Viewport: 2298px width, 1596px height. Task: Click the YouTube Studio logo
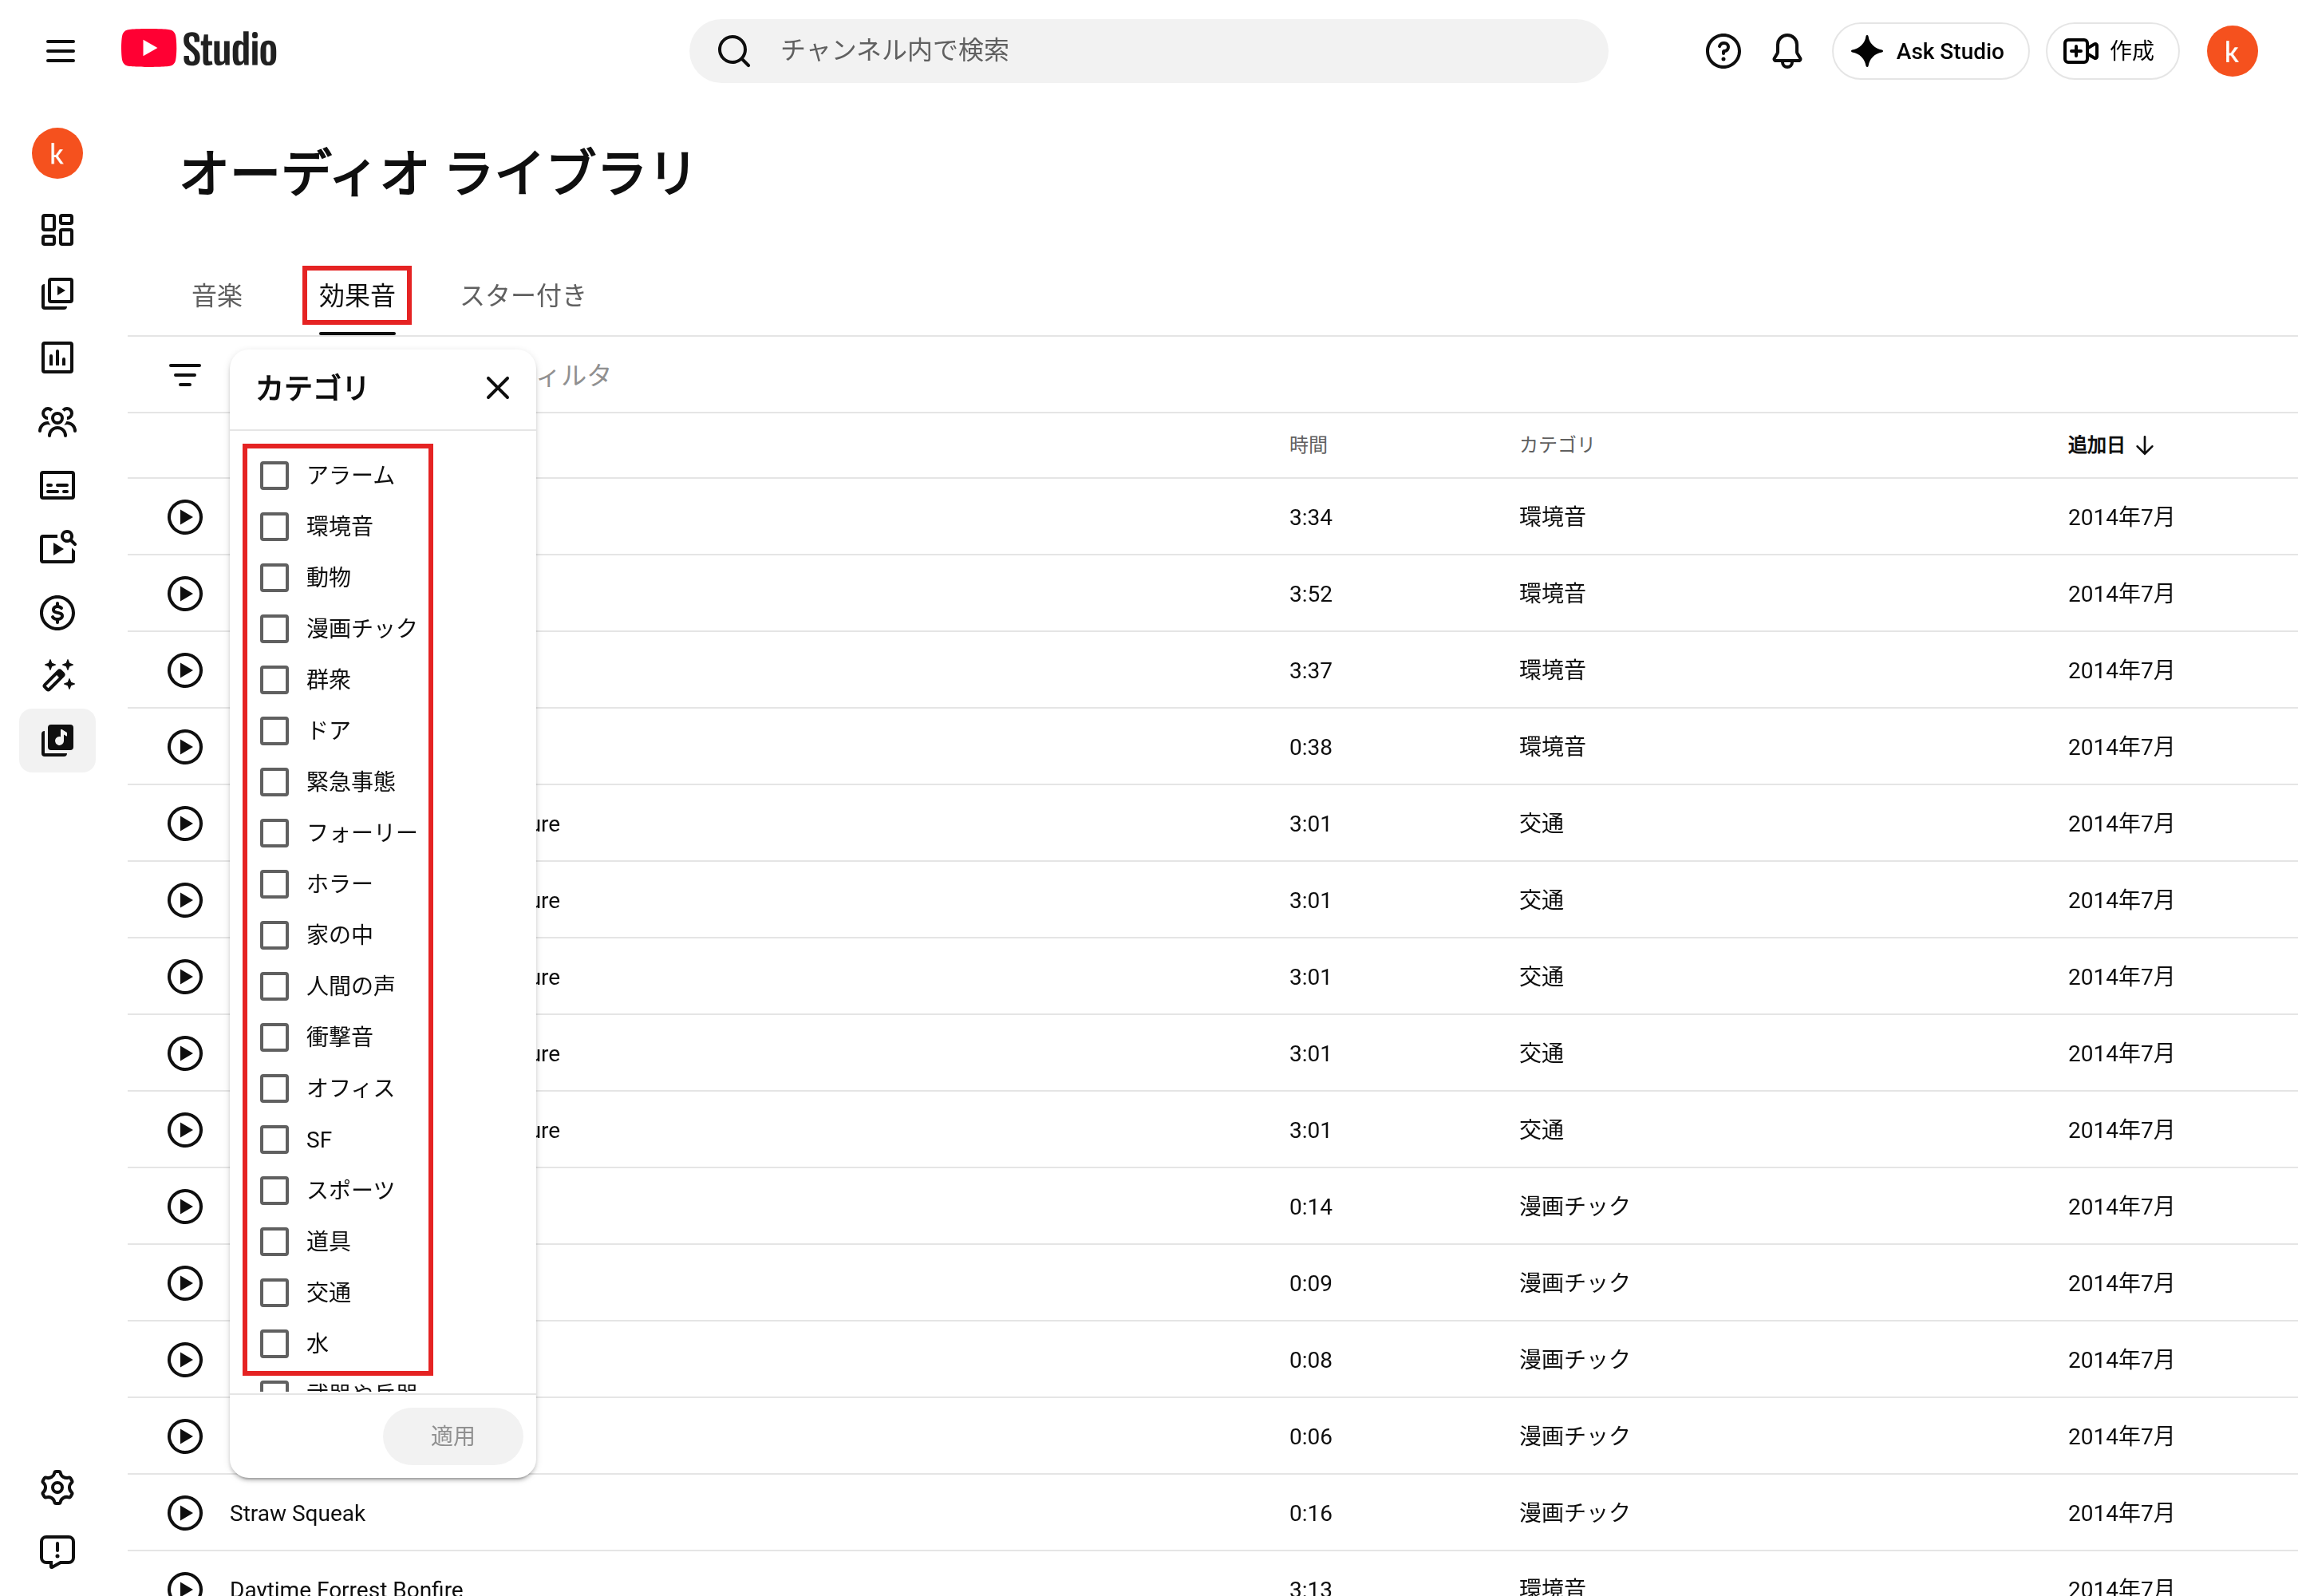tap(199, 50)
